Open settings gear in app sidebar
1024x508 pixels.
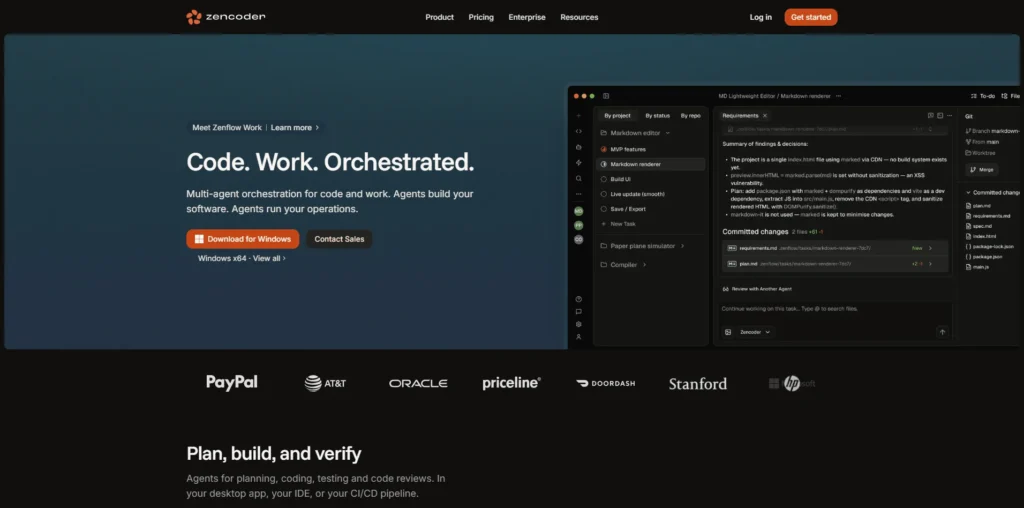tap(578, 325)
